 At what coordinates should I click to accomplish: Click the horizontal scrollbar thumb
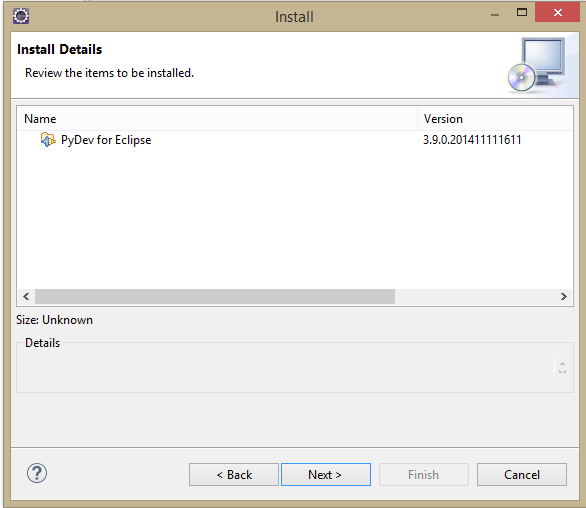215,296
